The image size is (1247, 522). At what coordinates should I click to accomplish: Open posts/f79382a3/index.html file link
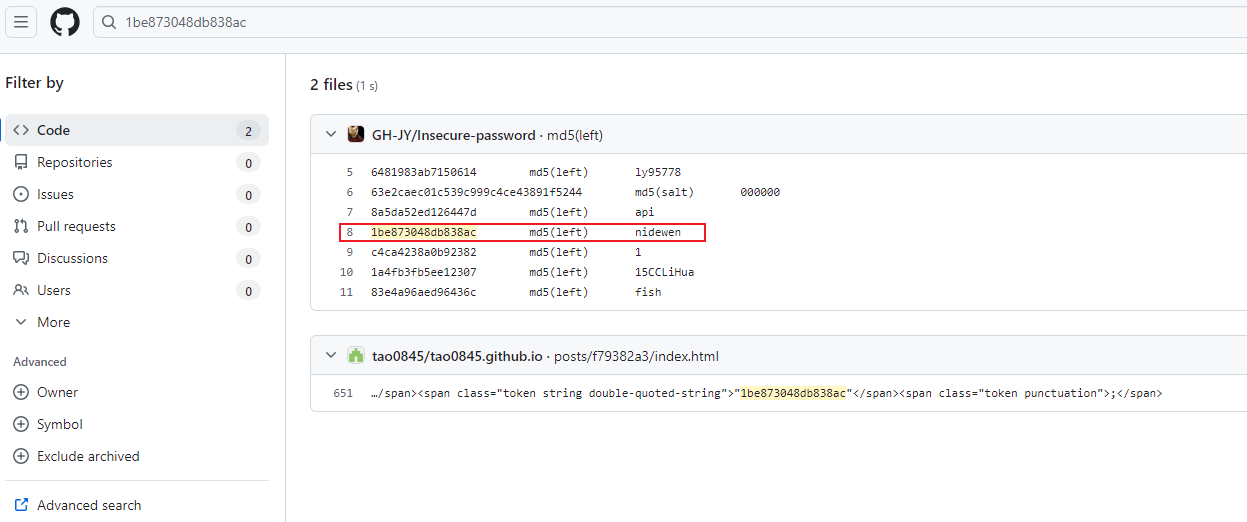(636, 356)
